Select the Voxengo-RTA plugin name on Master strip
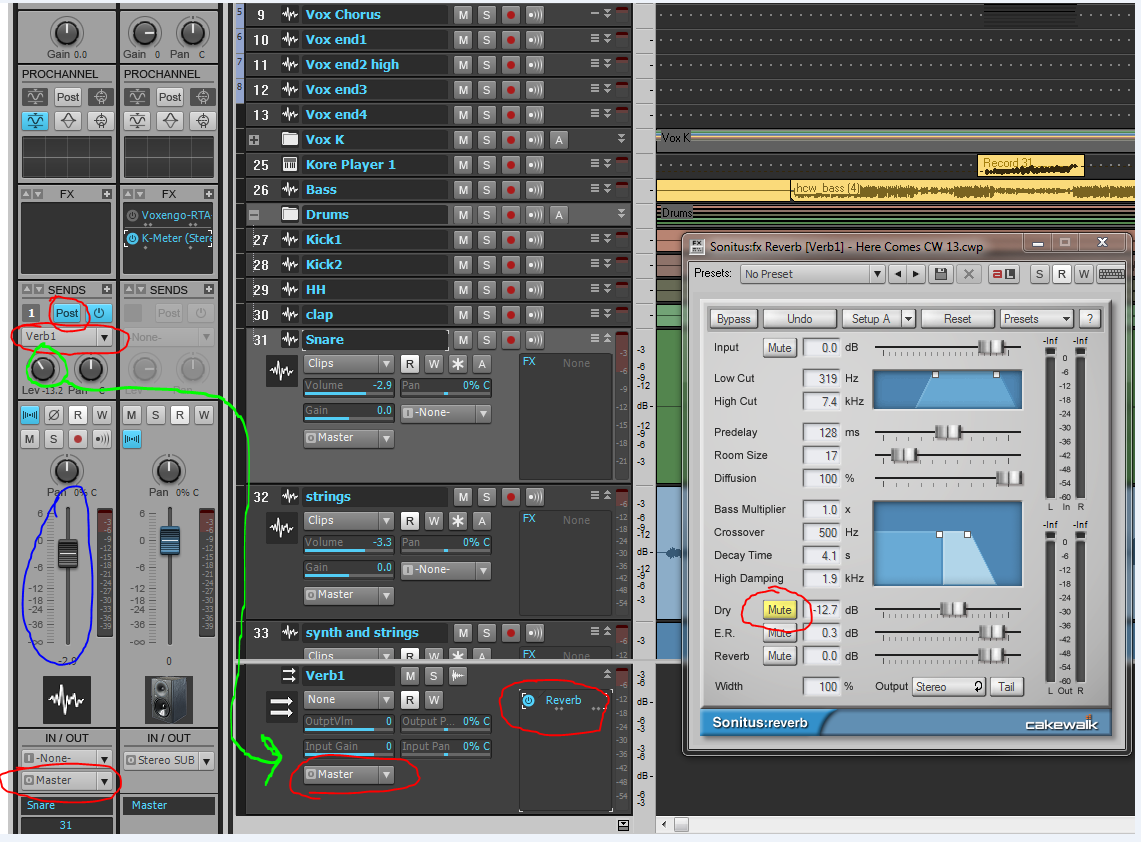Image resolution: width=1141 pixels, height=842 pixels. [175, 215]
